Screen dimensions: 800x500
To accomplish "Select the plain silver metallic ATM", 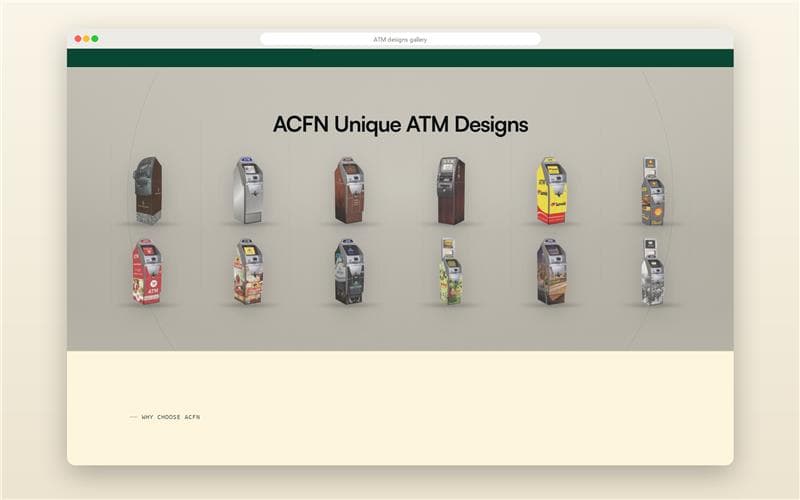I will pos(248,190).
